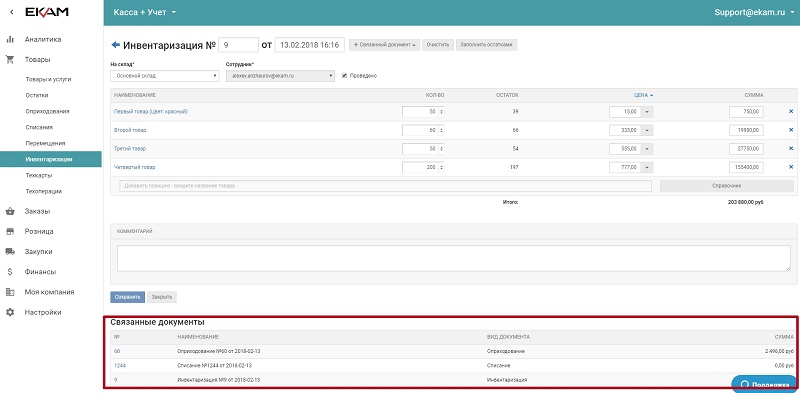Open price dropdown for Второй товар

click(647, 130)
